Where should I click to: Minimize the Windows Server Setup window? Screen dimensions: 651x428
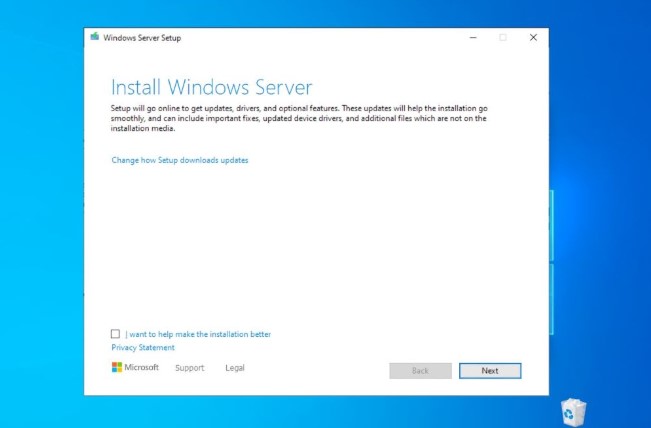[473, 37]
